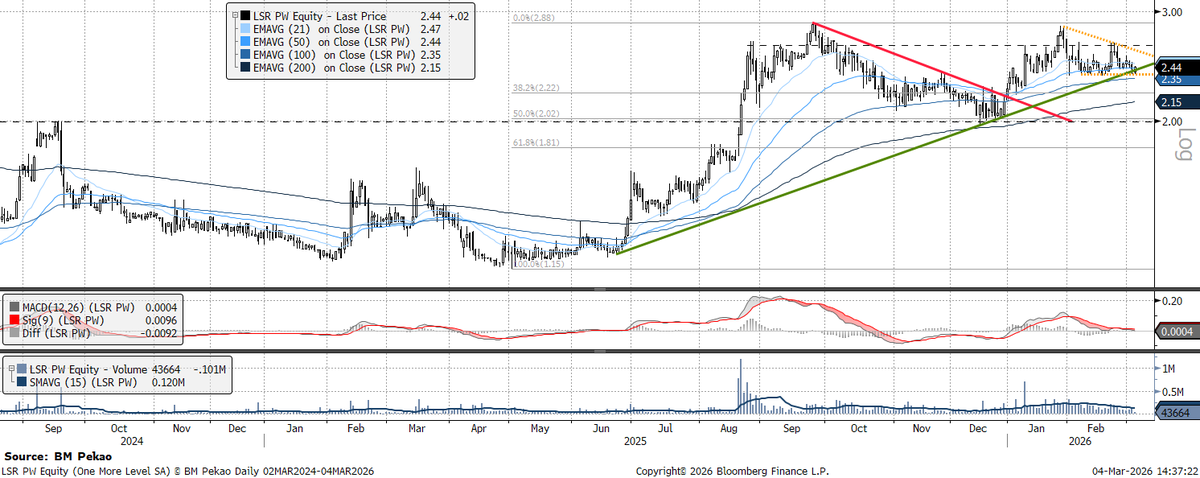1200x478 pixels.
Task: Click the EMAVG (21) light blue swatch
Action: (x=246, y=30)
